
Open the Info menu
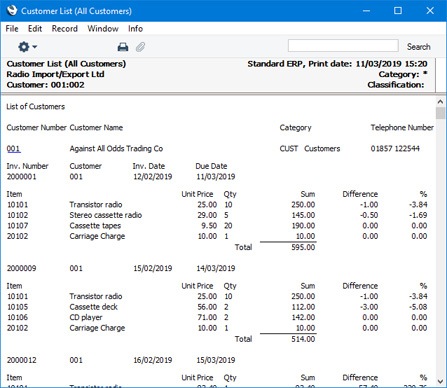tap(135, 29)
